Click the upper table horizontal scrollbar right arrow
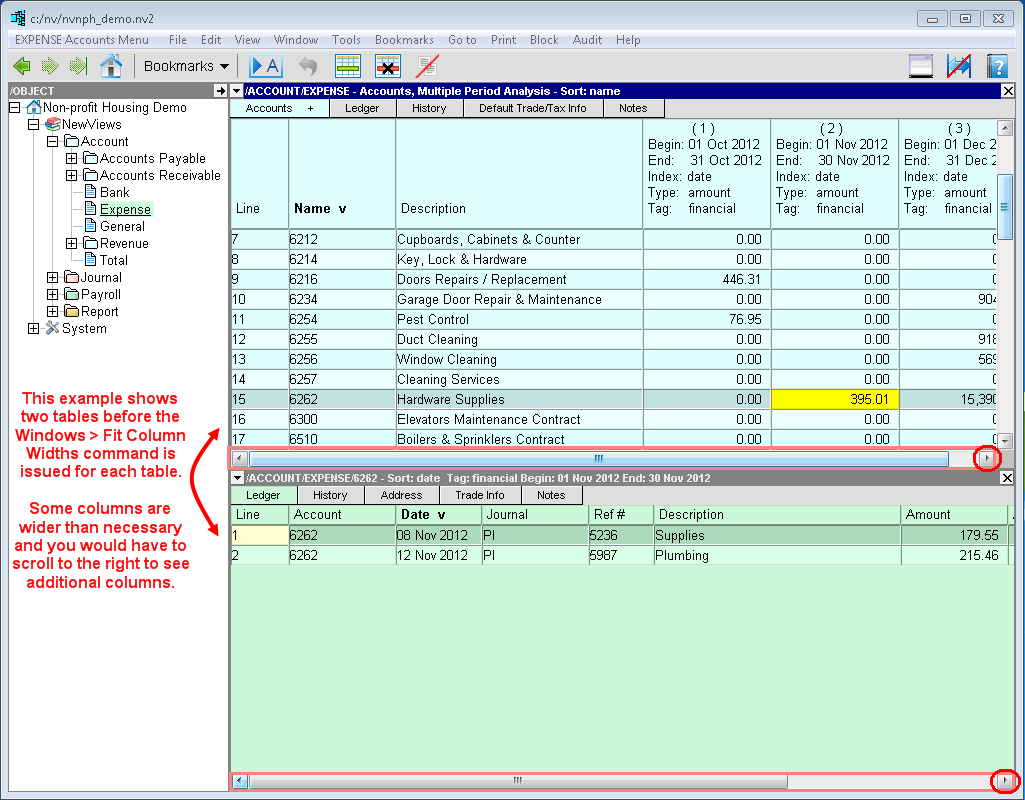Screen dimensions: 1025x800 (987, 459)
